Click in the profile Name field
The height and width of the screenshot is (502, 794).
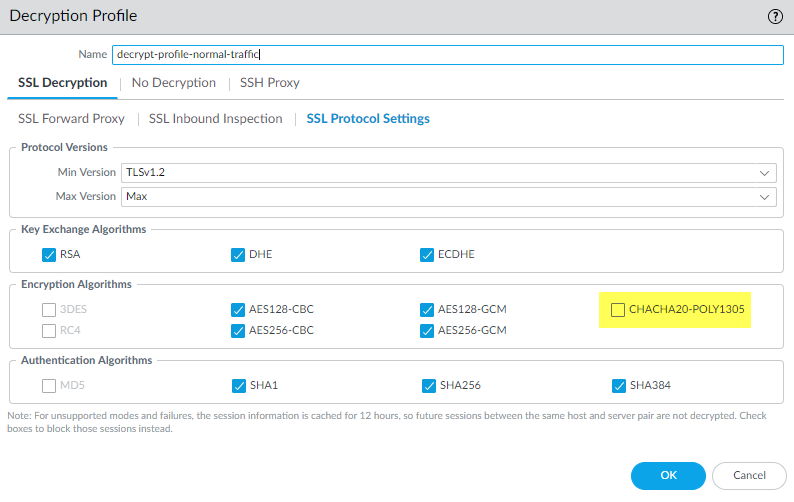445,55
